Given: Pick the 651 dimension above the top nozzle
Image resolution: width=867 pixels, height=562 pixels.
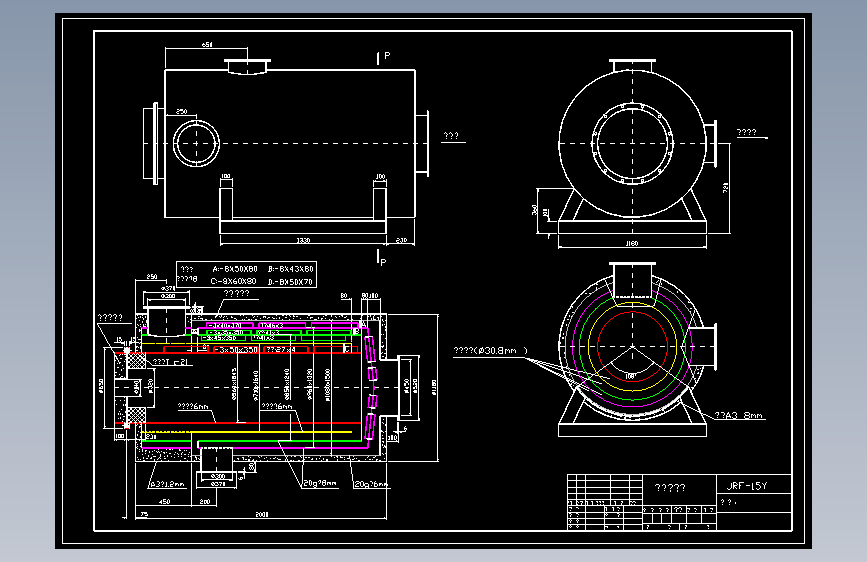Looking at the screenshot, I should (x=207, y=44).
